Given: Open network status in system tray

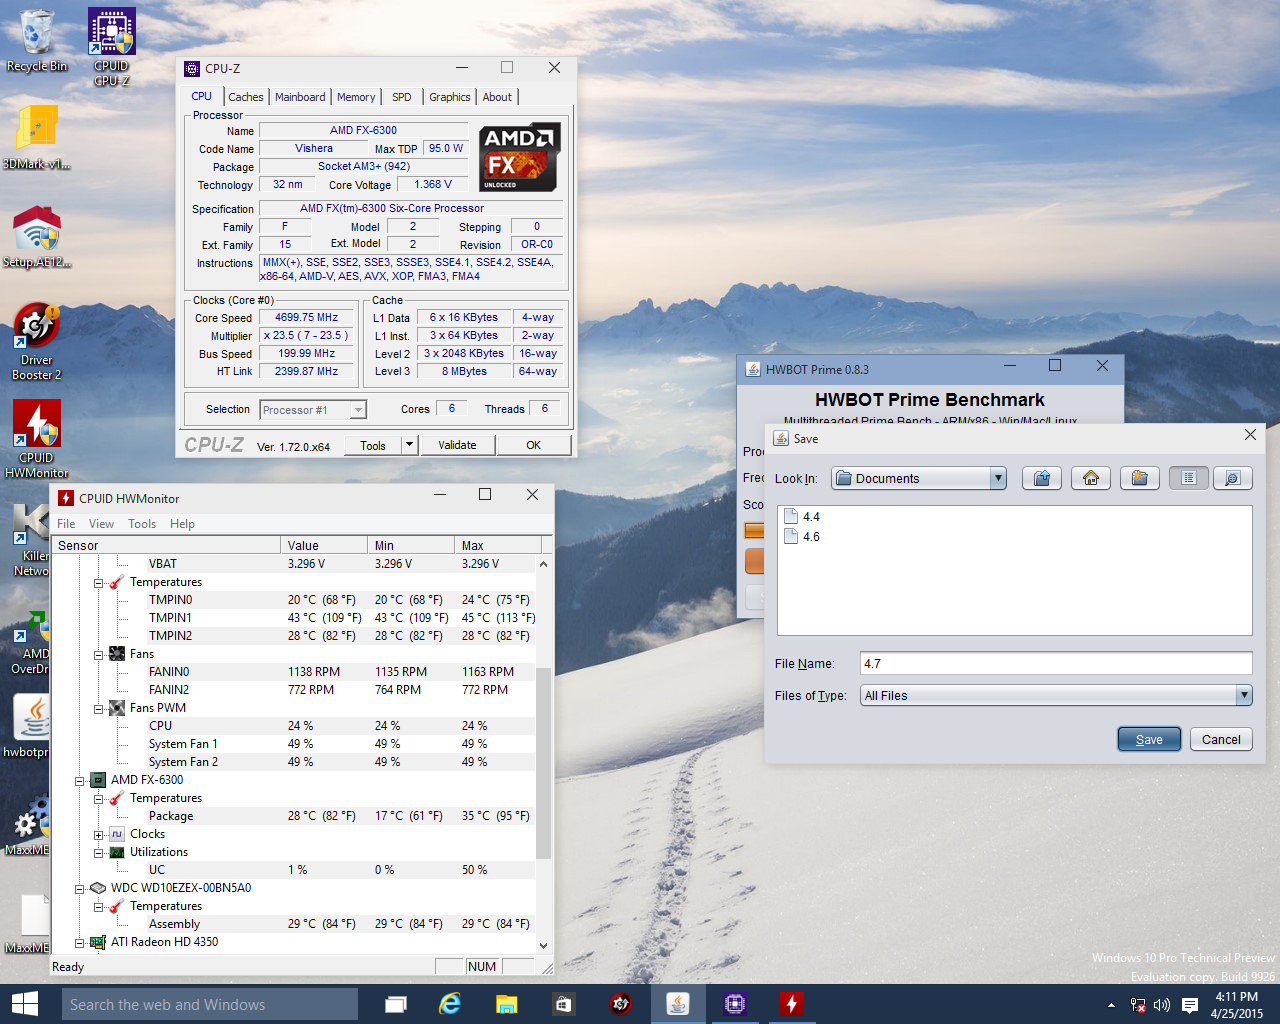Looking at the screenshot, I should tap(1138, 1005).
